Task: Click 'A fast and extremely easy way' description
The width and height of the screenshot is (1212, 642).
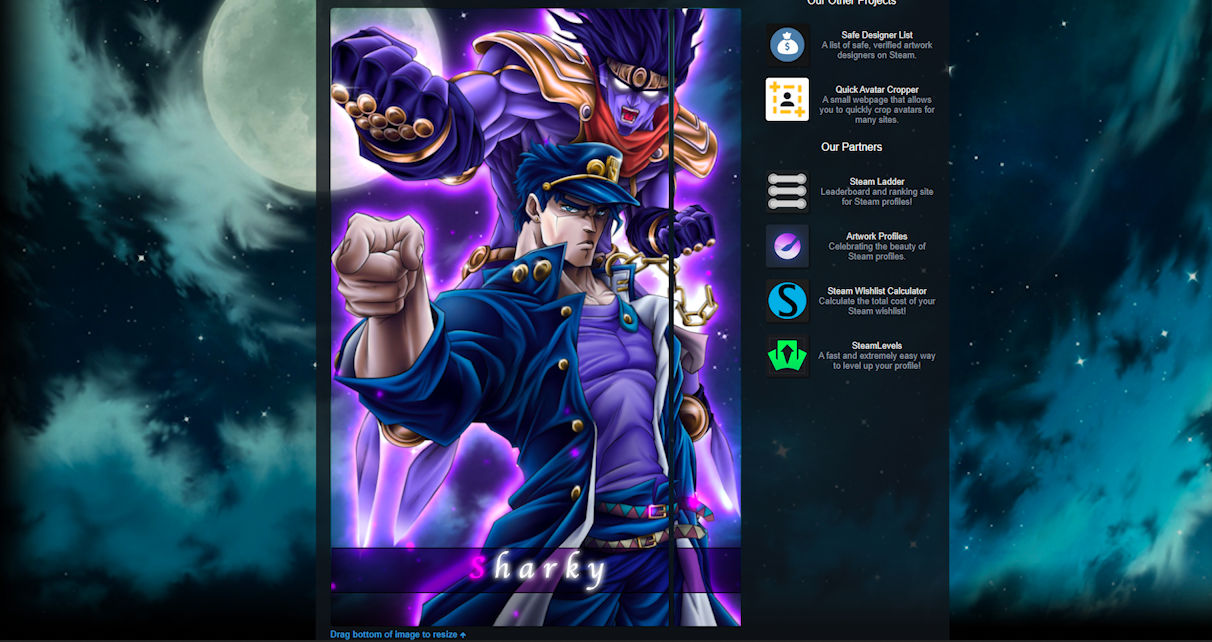Action: coord(877,361)
